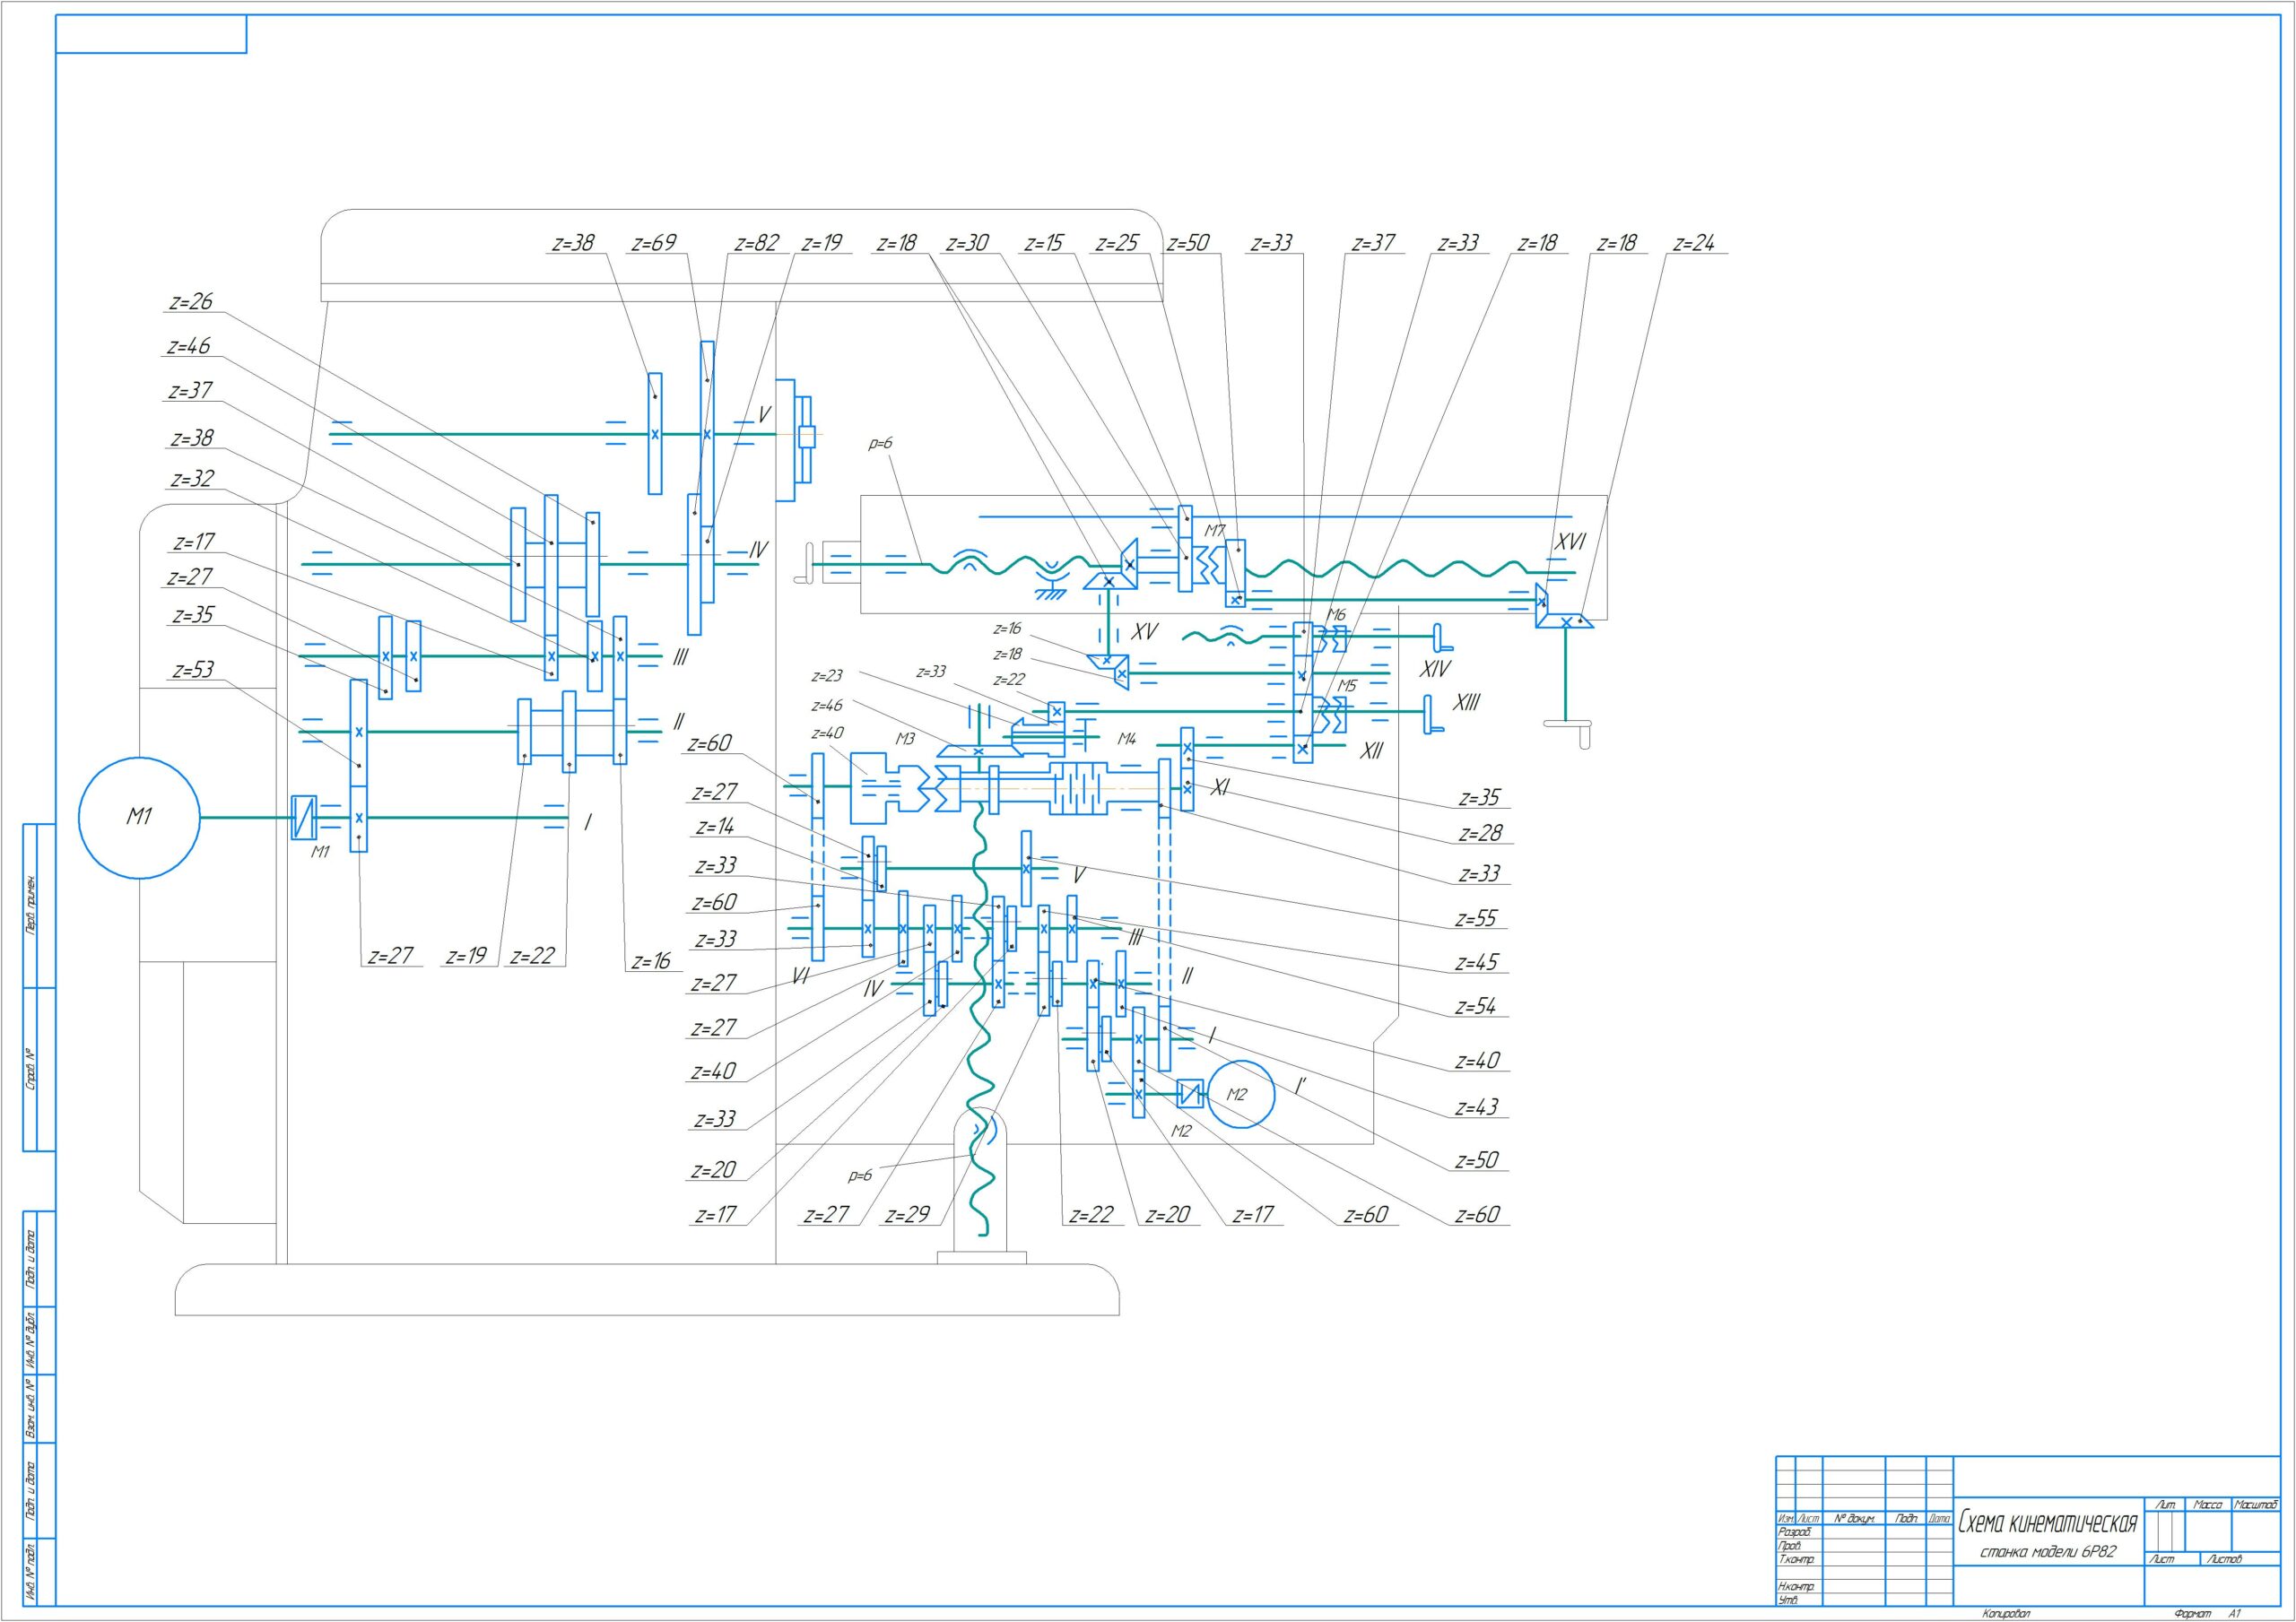Viewport: 2296px width, 1622px height.
Task: Click the 'Масштаб' title block header
Action: 2255,1504
